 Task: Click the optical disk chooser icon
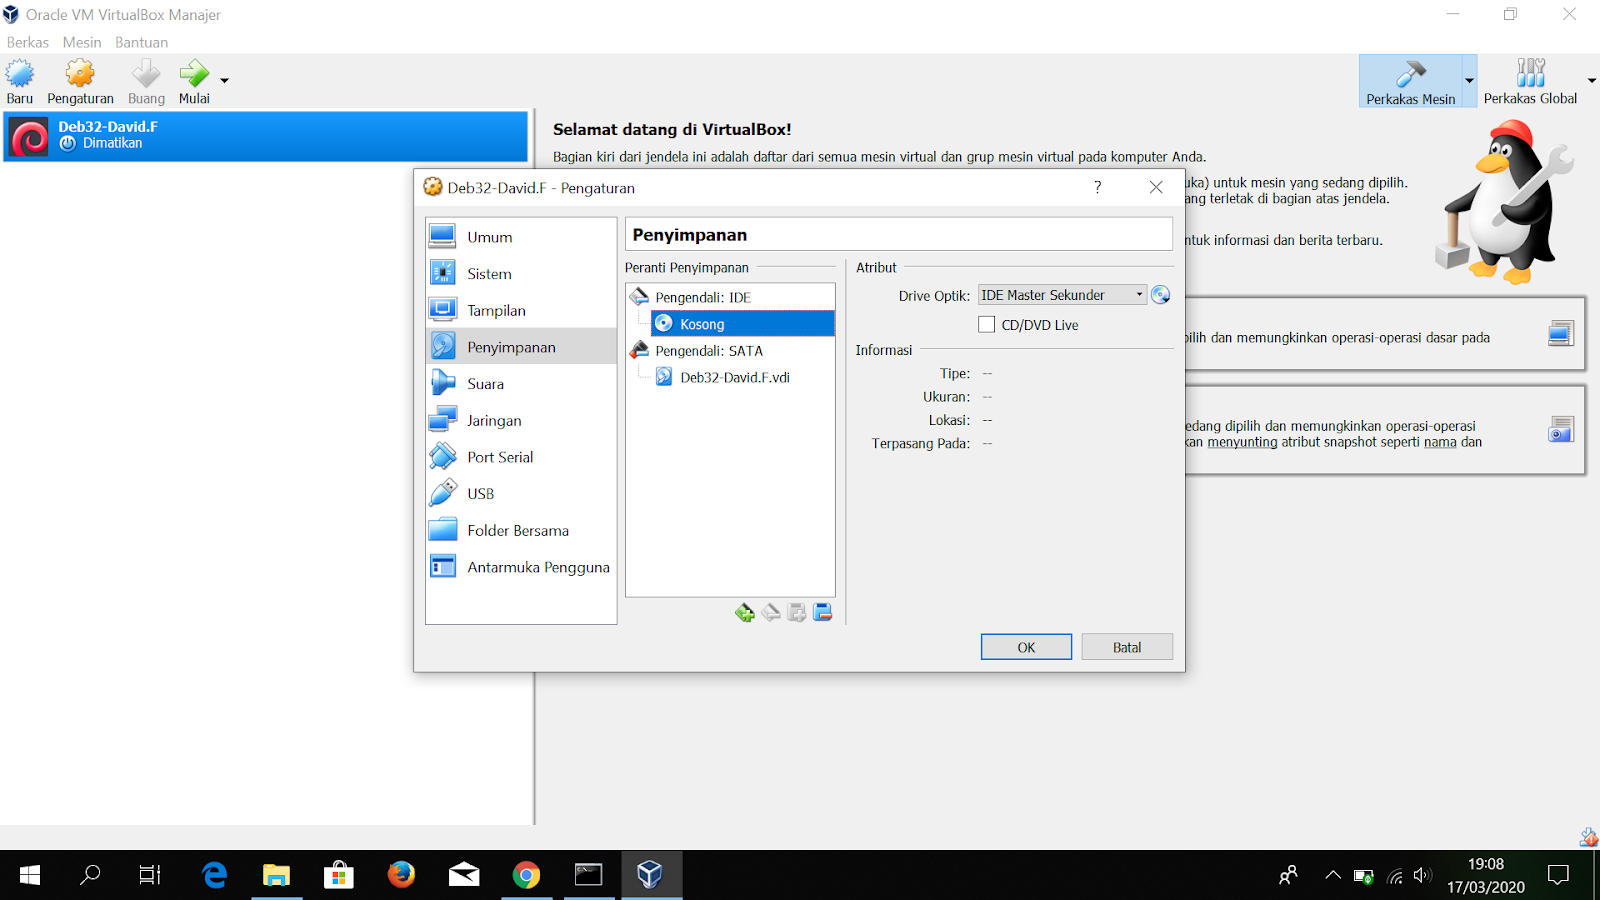click(x=1160, y=295)
